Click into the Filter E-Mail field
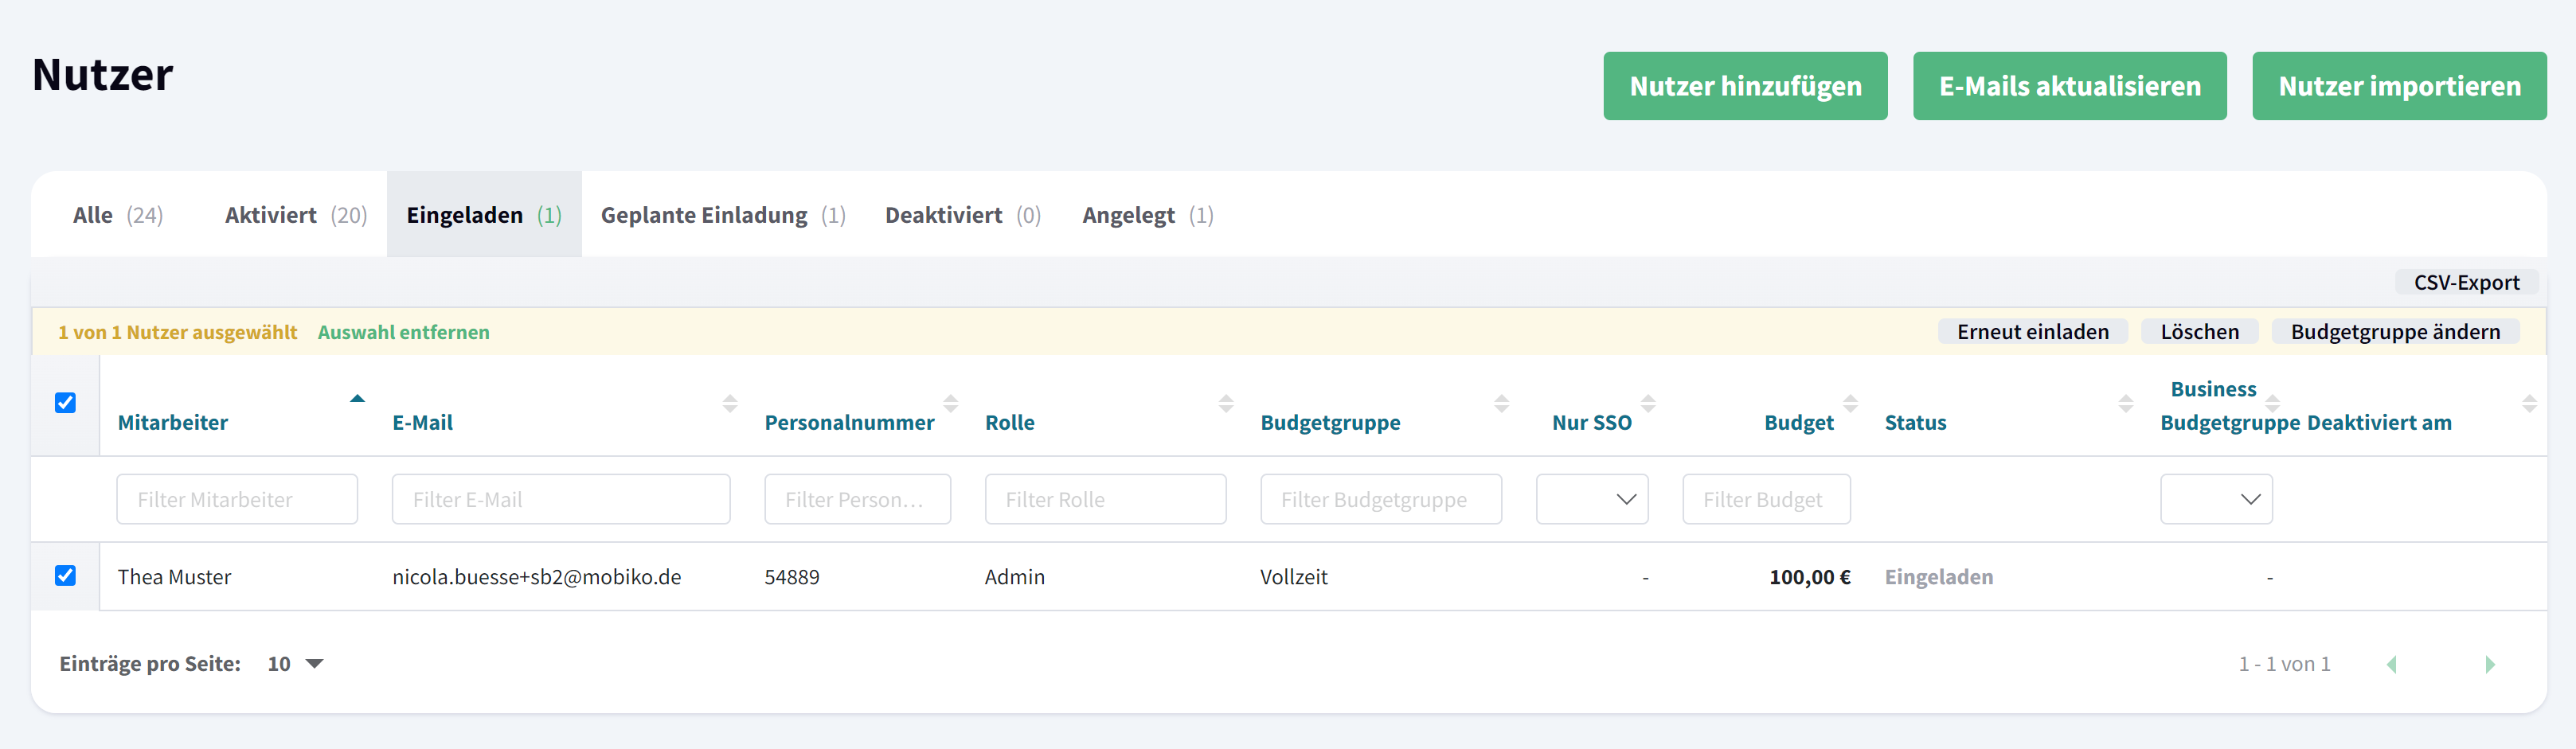The image size is (2576, 749). pyautogui.click(x=561, y=499)
